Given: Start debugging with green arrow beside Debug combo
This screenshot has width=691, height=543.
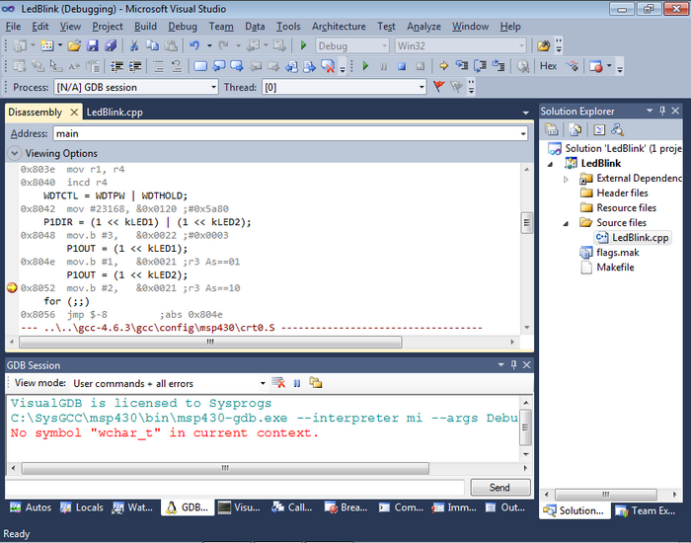Looking at the screenshot, I should tap(303, 45).
